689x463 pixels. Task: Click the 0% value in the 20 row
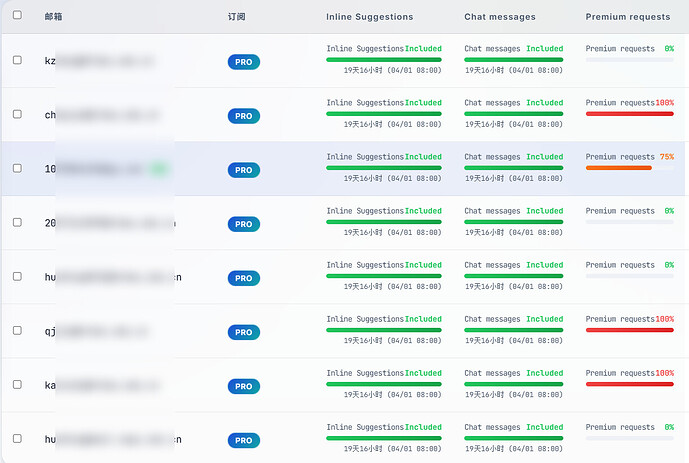[669, 211]
